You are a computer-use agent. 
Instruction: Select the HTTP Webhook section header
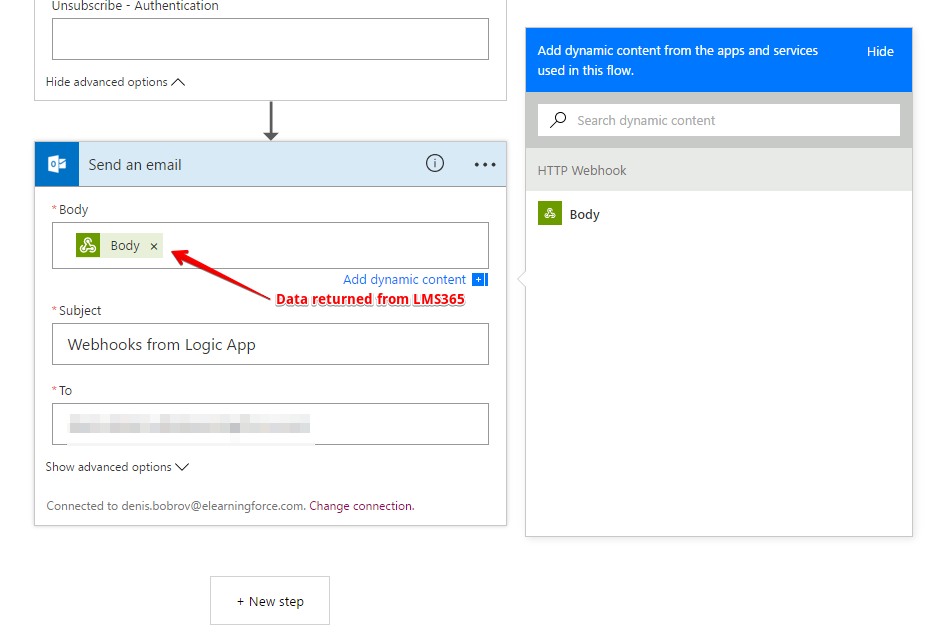[582, 171]
